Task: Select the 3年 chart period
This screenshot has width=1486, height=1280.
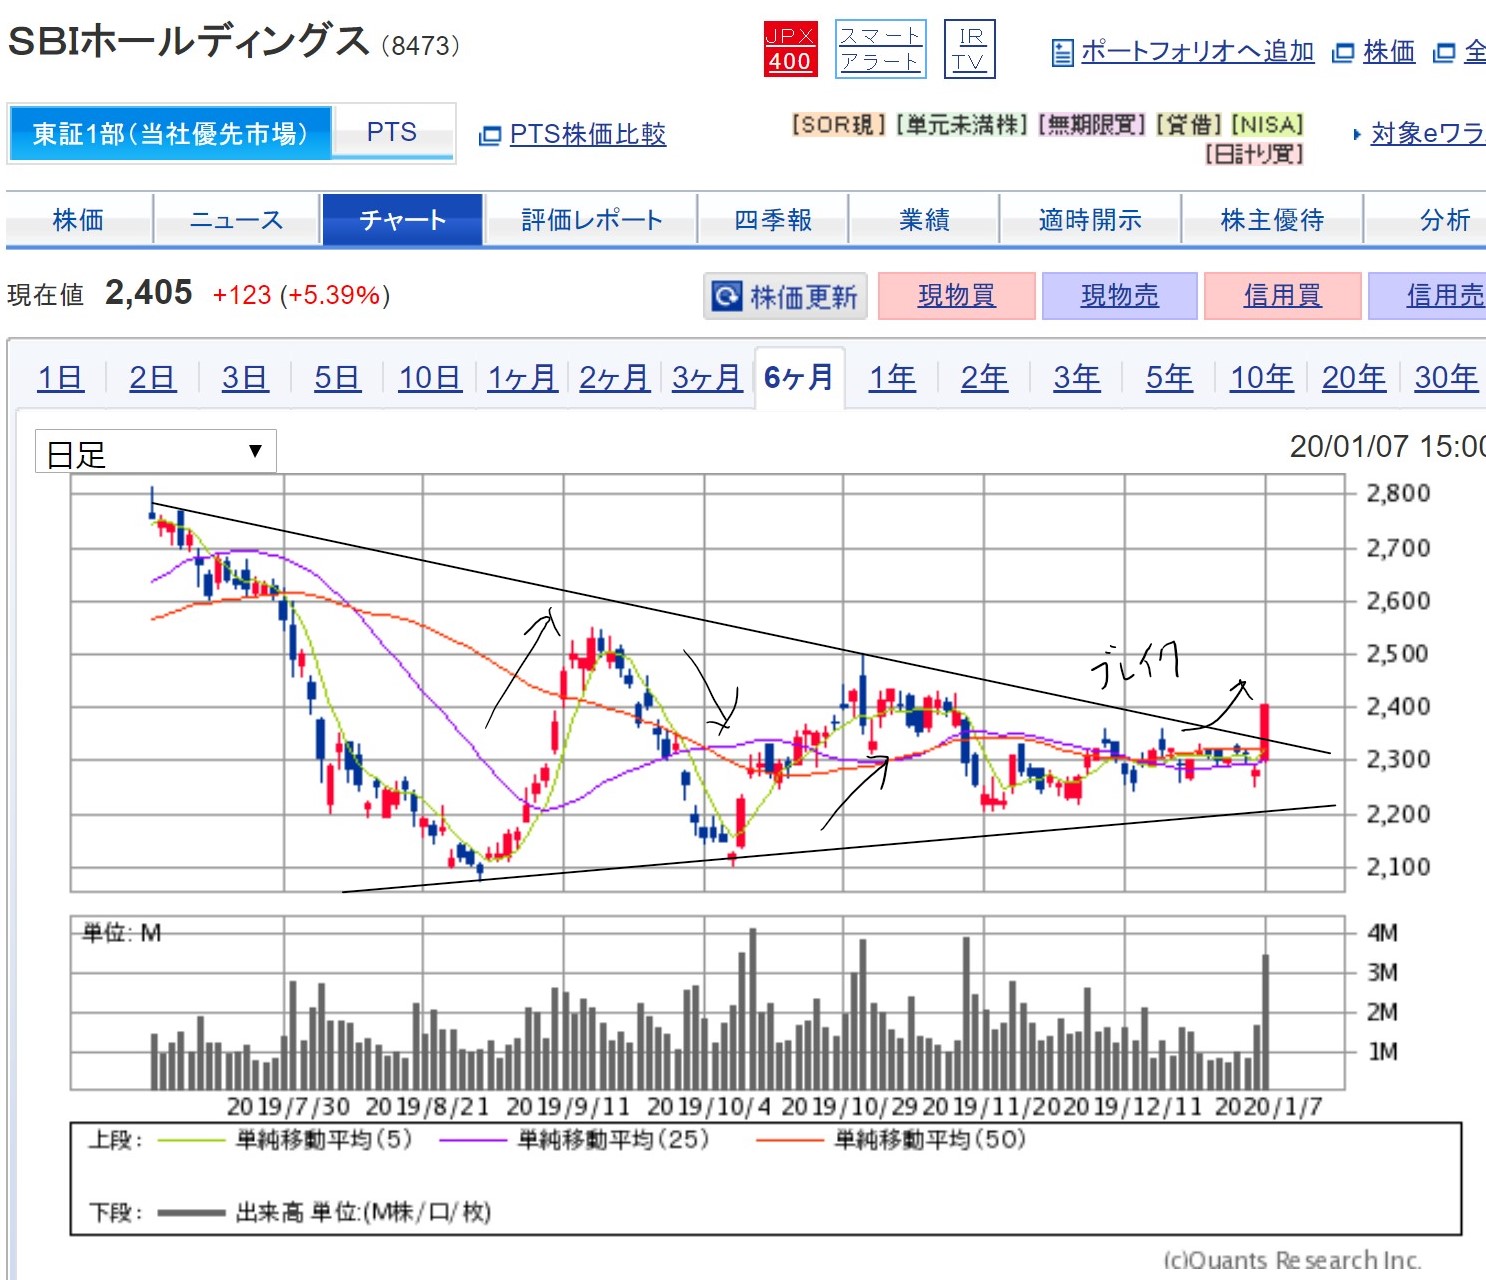Action: coord(1077,378)
